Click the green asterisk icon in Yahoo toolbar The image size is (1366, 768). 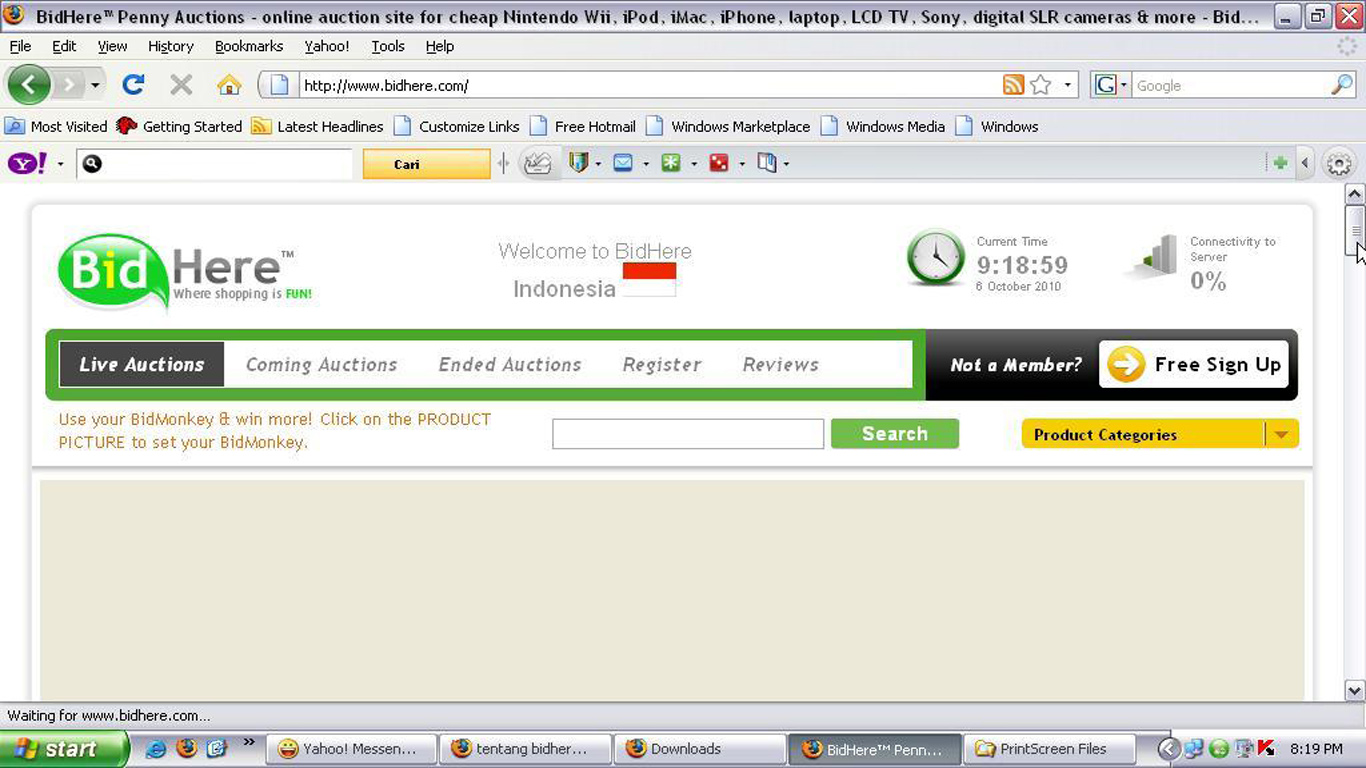coord(671,163)
